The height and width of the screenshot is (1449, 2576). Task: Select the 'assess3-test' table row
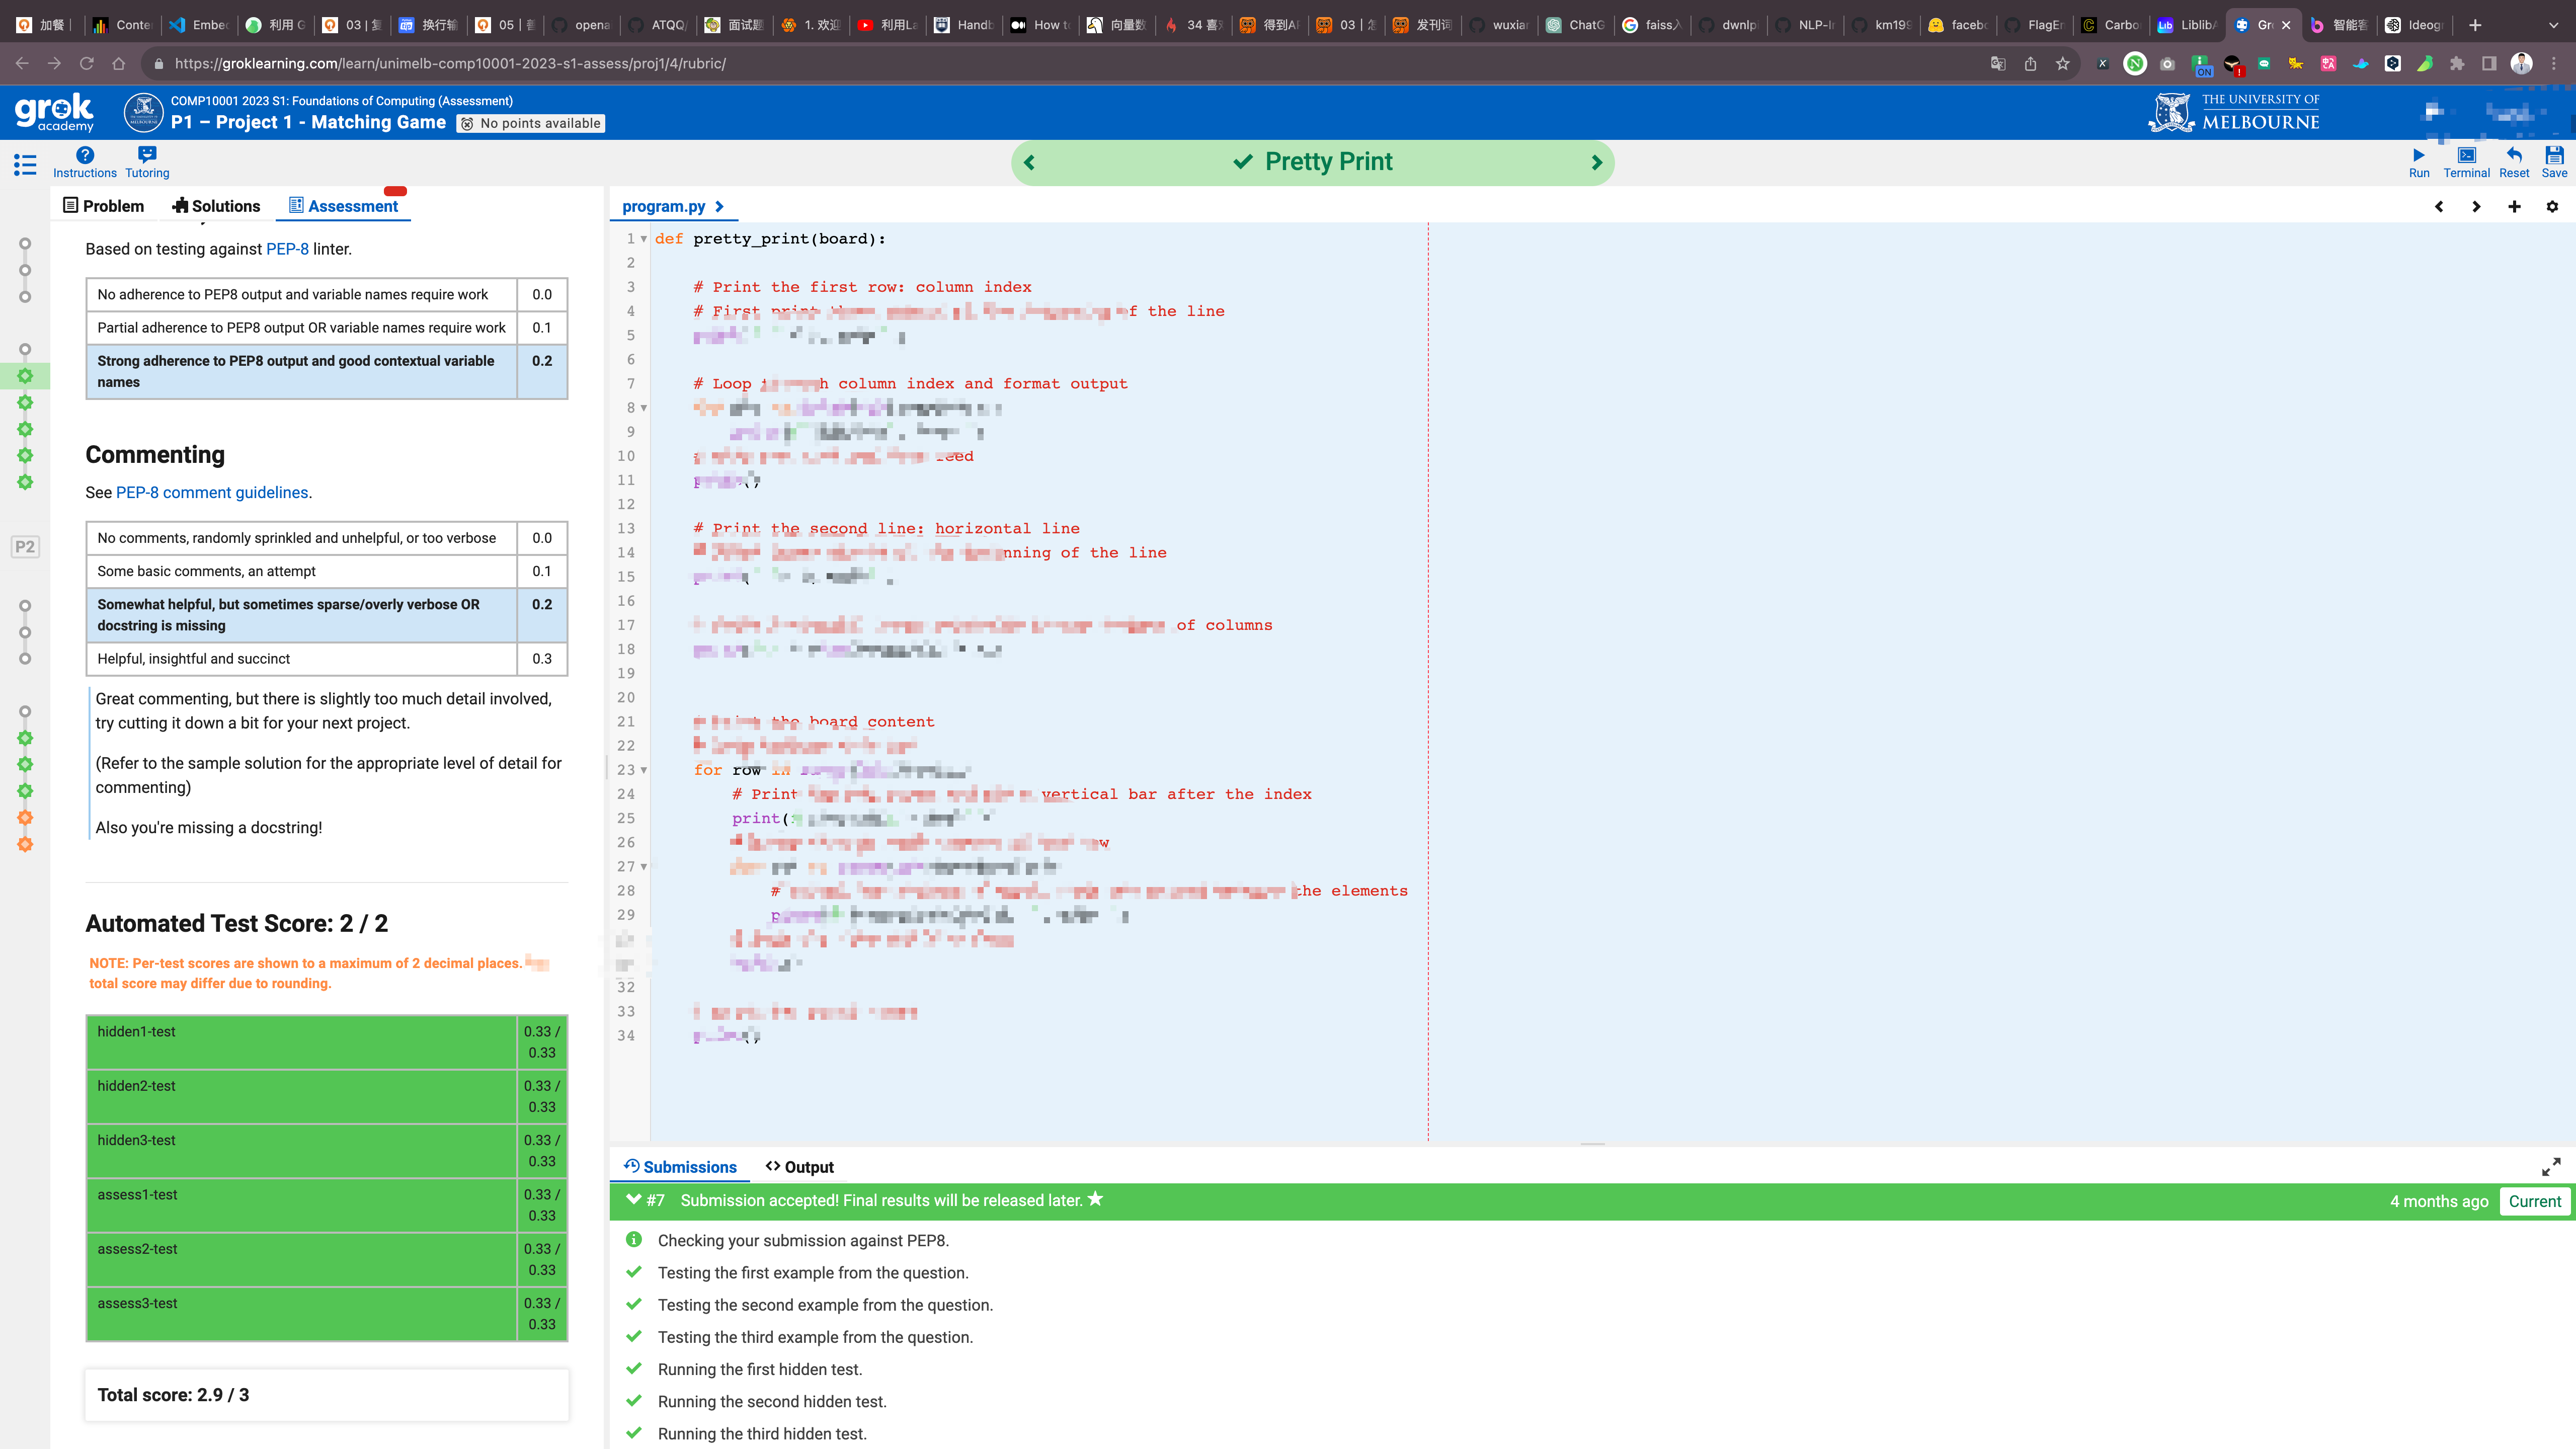tap(327, 1314)
